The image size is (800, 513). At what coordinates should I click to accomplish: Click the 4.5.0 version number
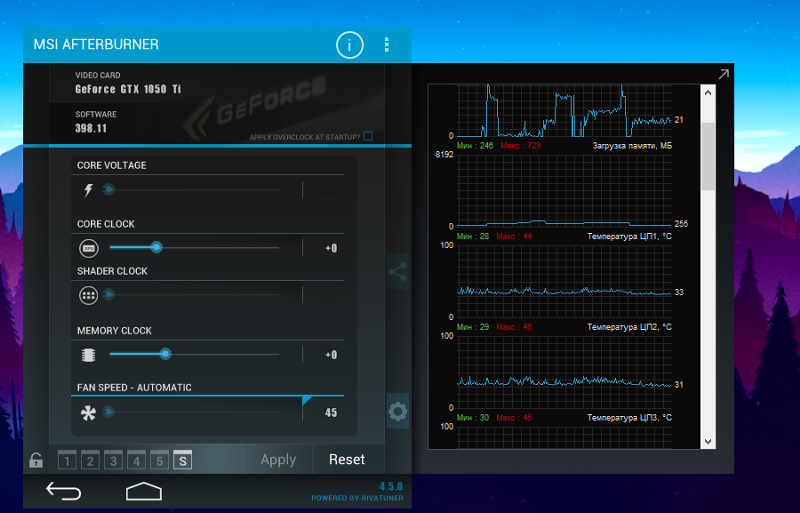tap(391, 486)
